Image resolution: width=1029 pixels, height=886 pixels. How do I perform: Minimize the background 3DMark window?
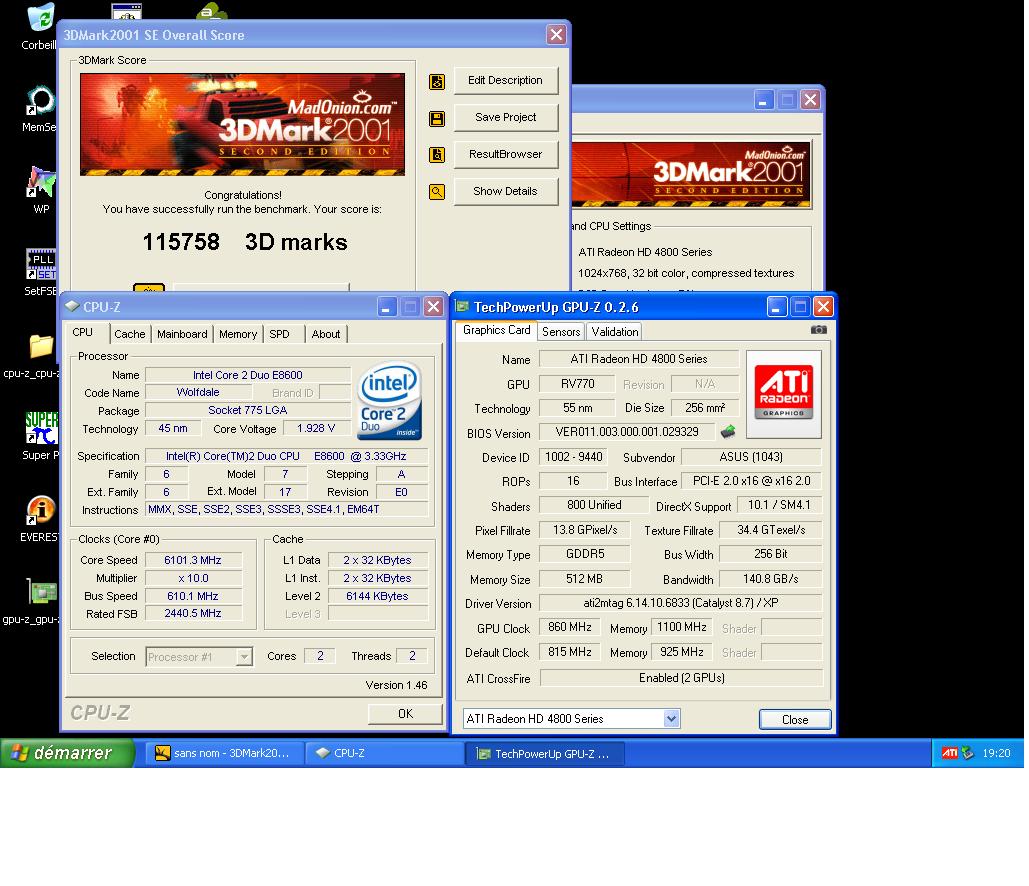763,100
